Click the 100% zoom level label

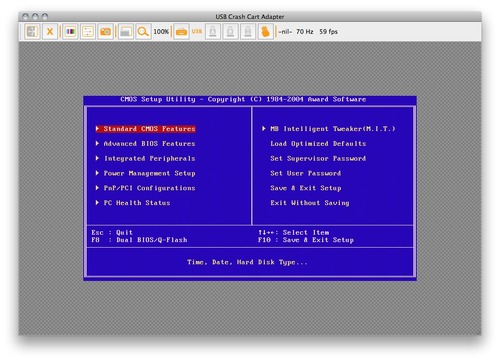pyautogui.click(x=161, y=32)
